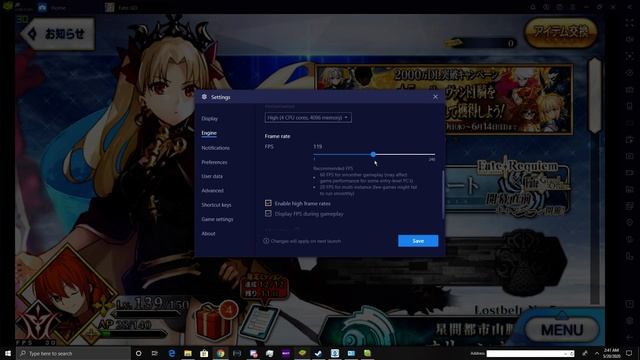Show hidden system tray icons
This screenshot has height=360, width=640.
[x=597, y=353]
